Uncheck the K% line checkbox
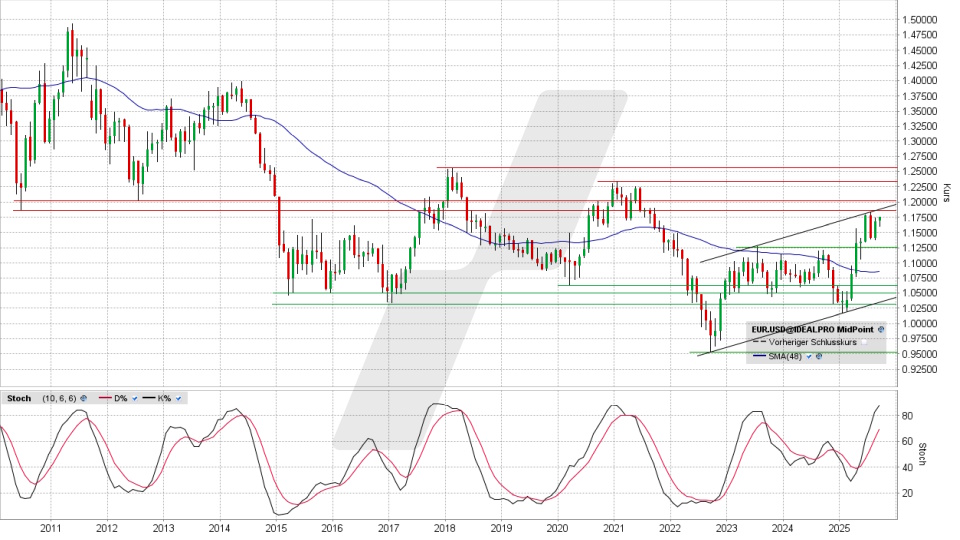The image size is (960, 540). (x=178, y=399)
